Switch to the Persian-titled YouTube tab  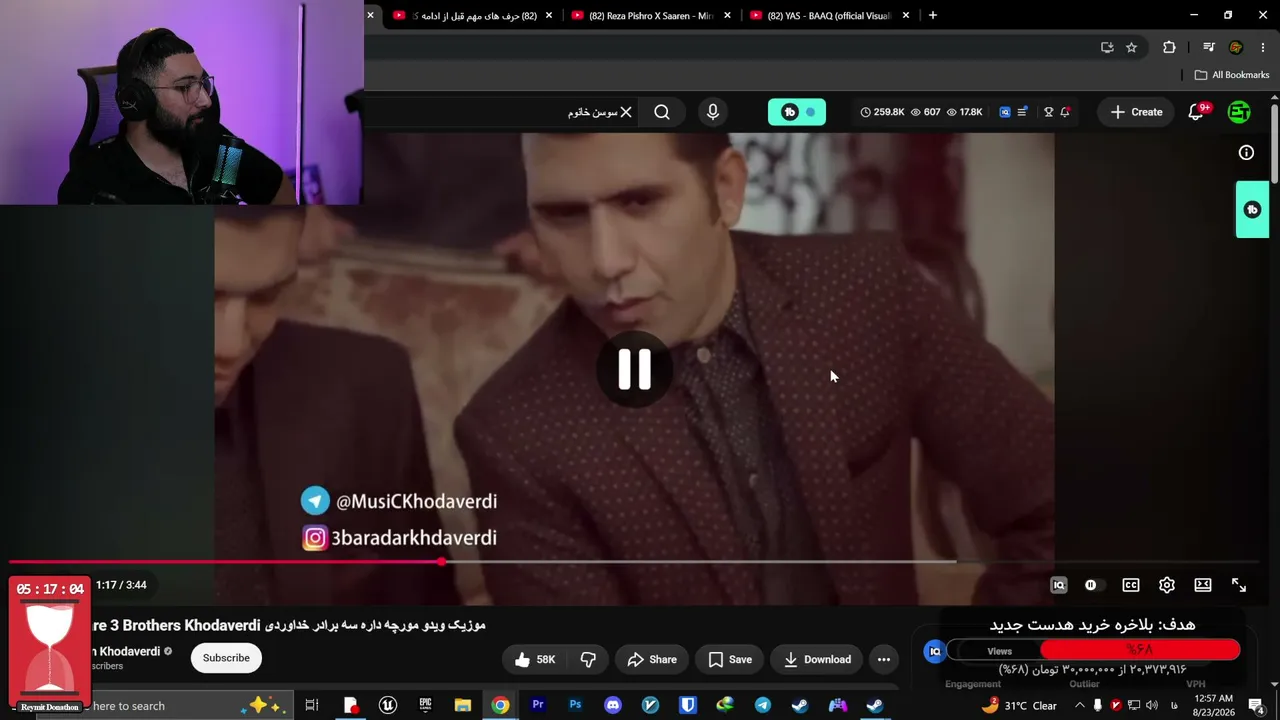[474, 15]
